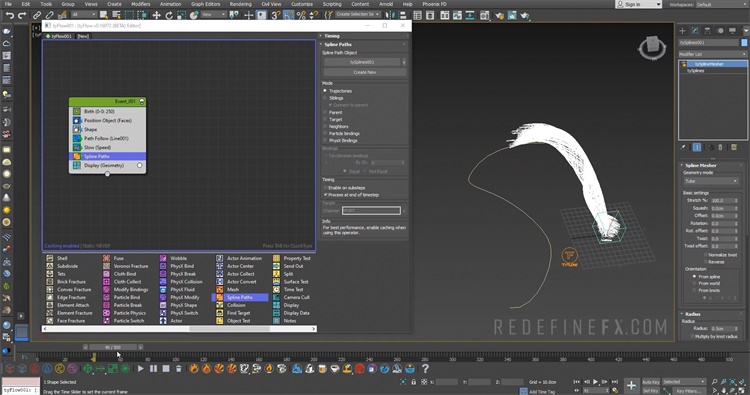Click the tySplines001 spline path object button
The width and height of the screenshot is (750, 395).
pyautogui.click(x=362, y=62)
